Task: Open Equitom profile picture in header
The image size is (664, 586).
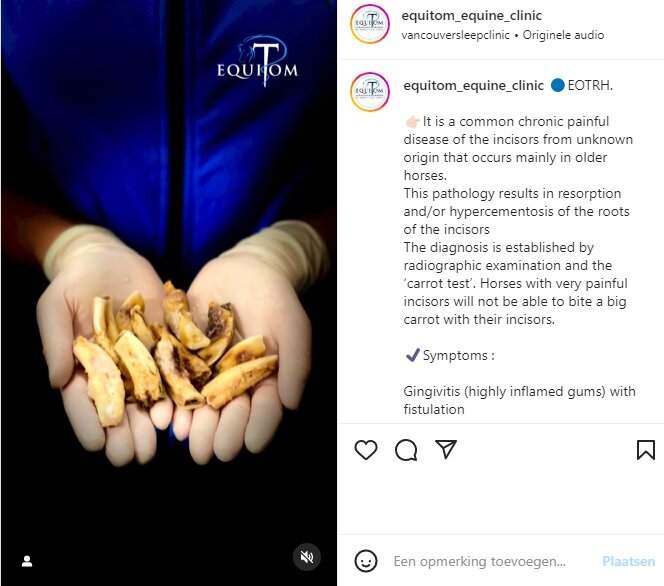Action: pyautogui.click(x=370, y=24)
